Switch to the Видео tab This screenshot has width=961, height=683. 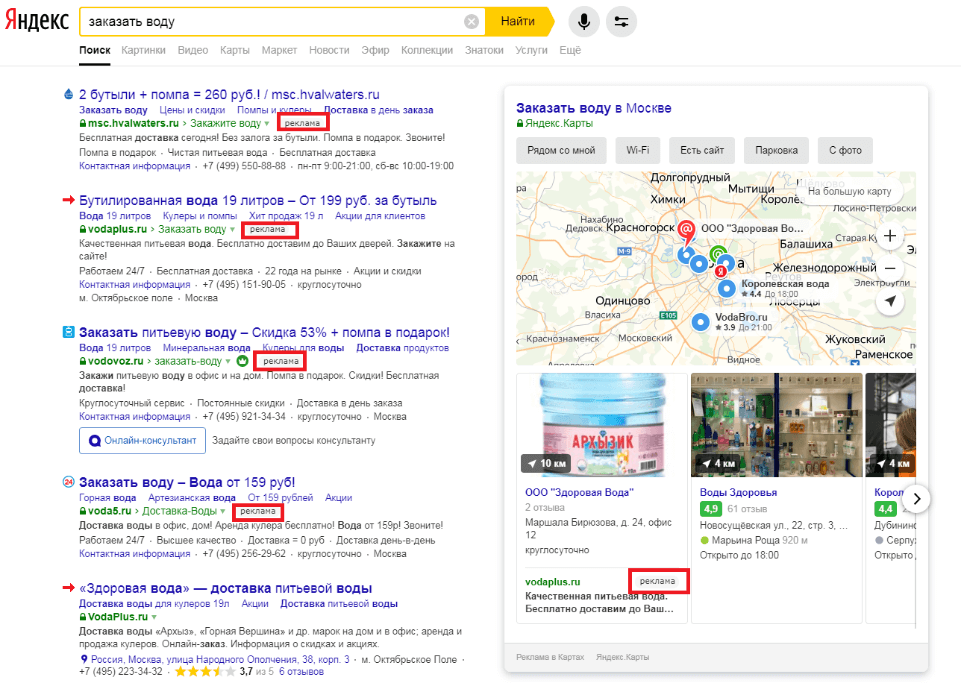193,50
